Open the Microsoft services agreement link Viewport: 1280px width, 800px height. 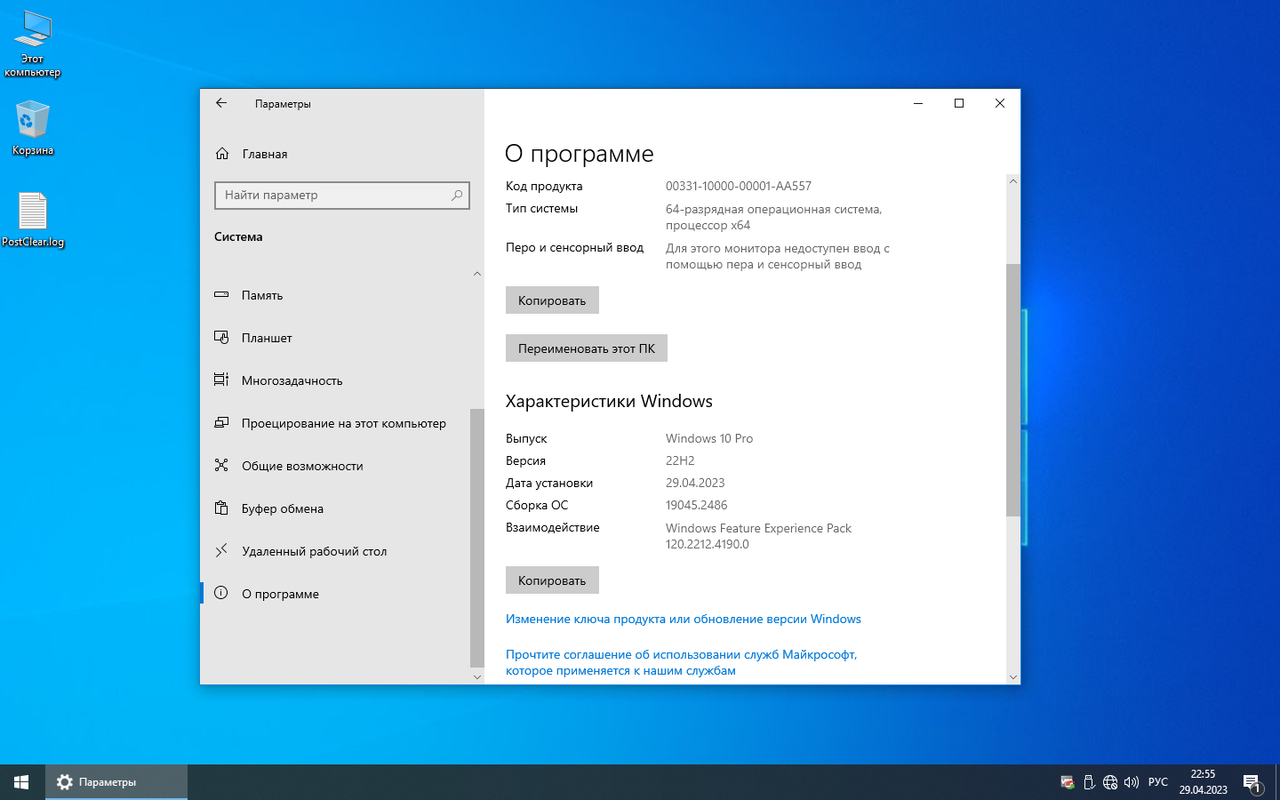681,662
